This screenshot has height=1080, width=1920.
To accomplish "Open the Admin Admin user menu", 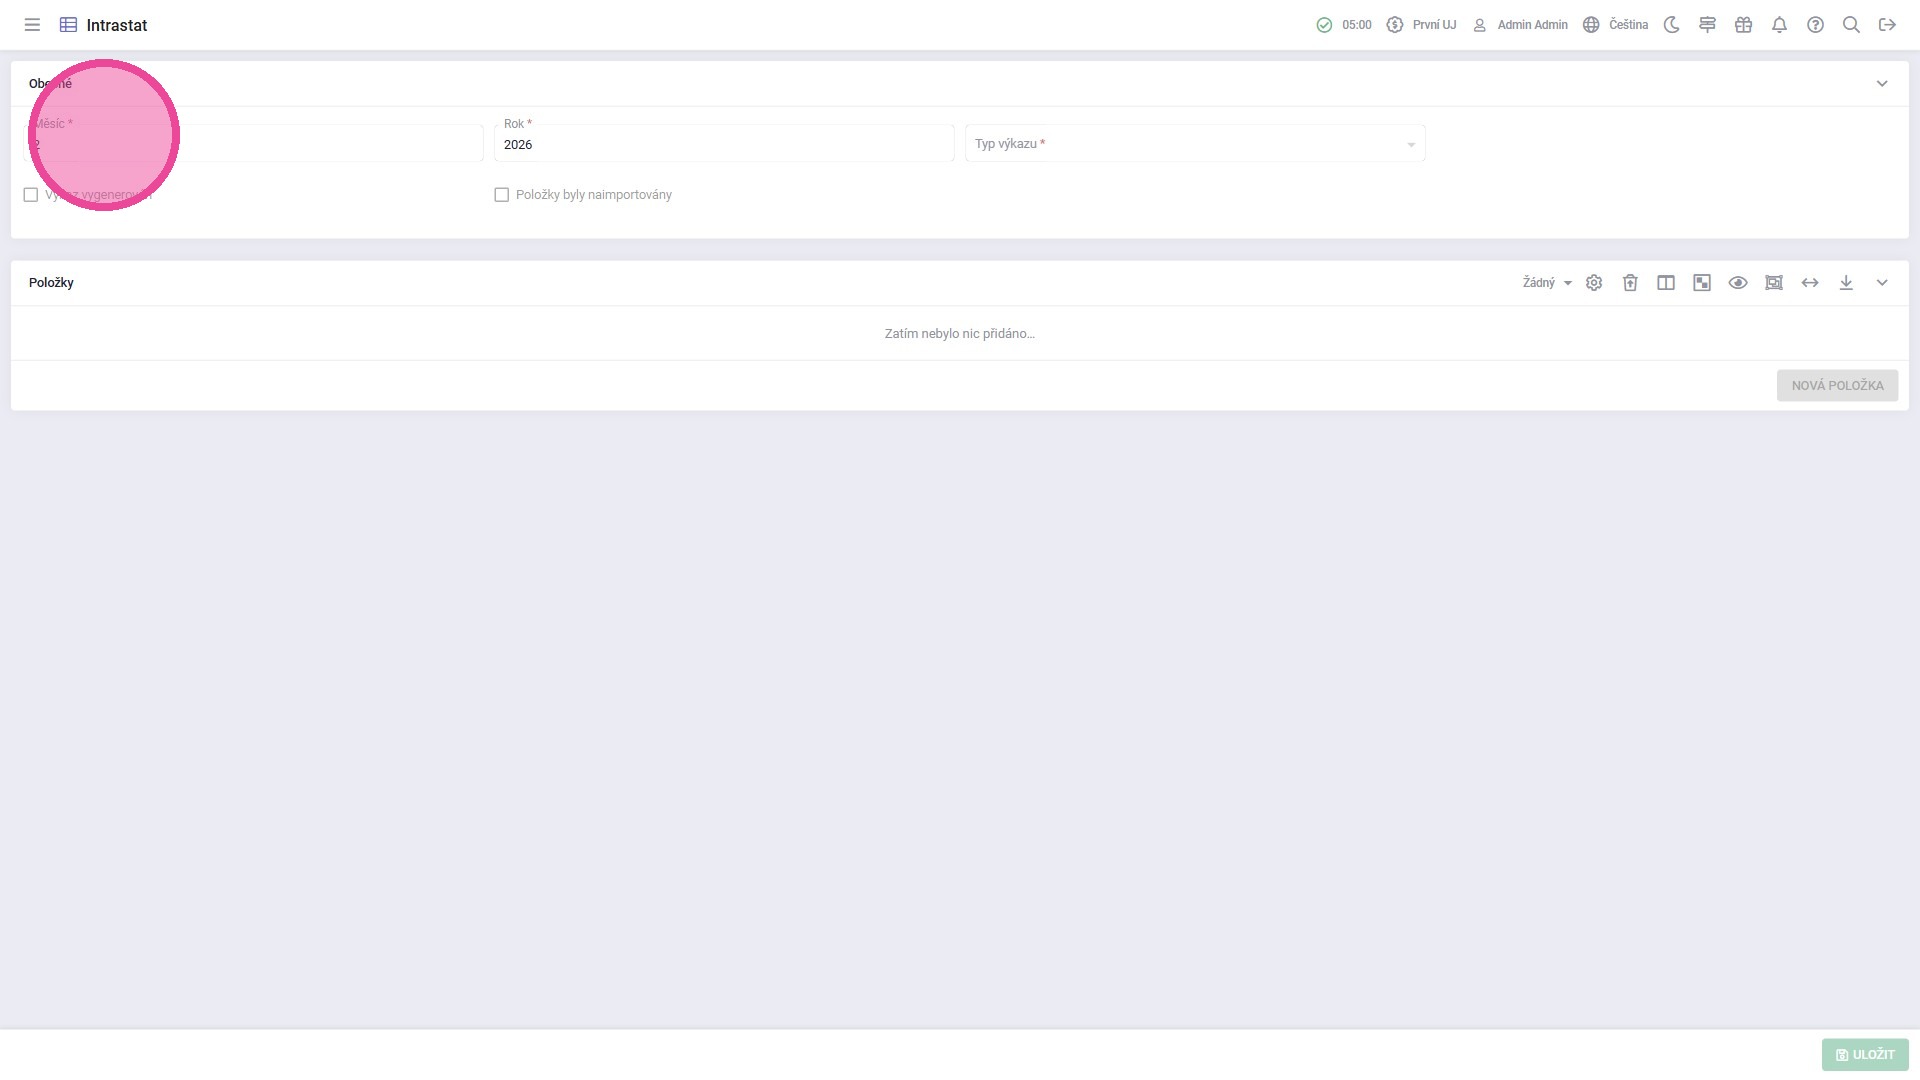I will pos(1520,25).
